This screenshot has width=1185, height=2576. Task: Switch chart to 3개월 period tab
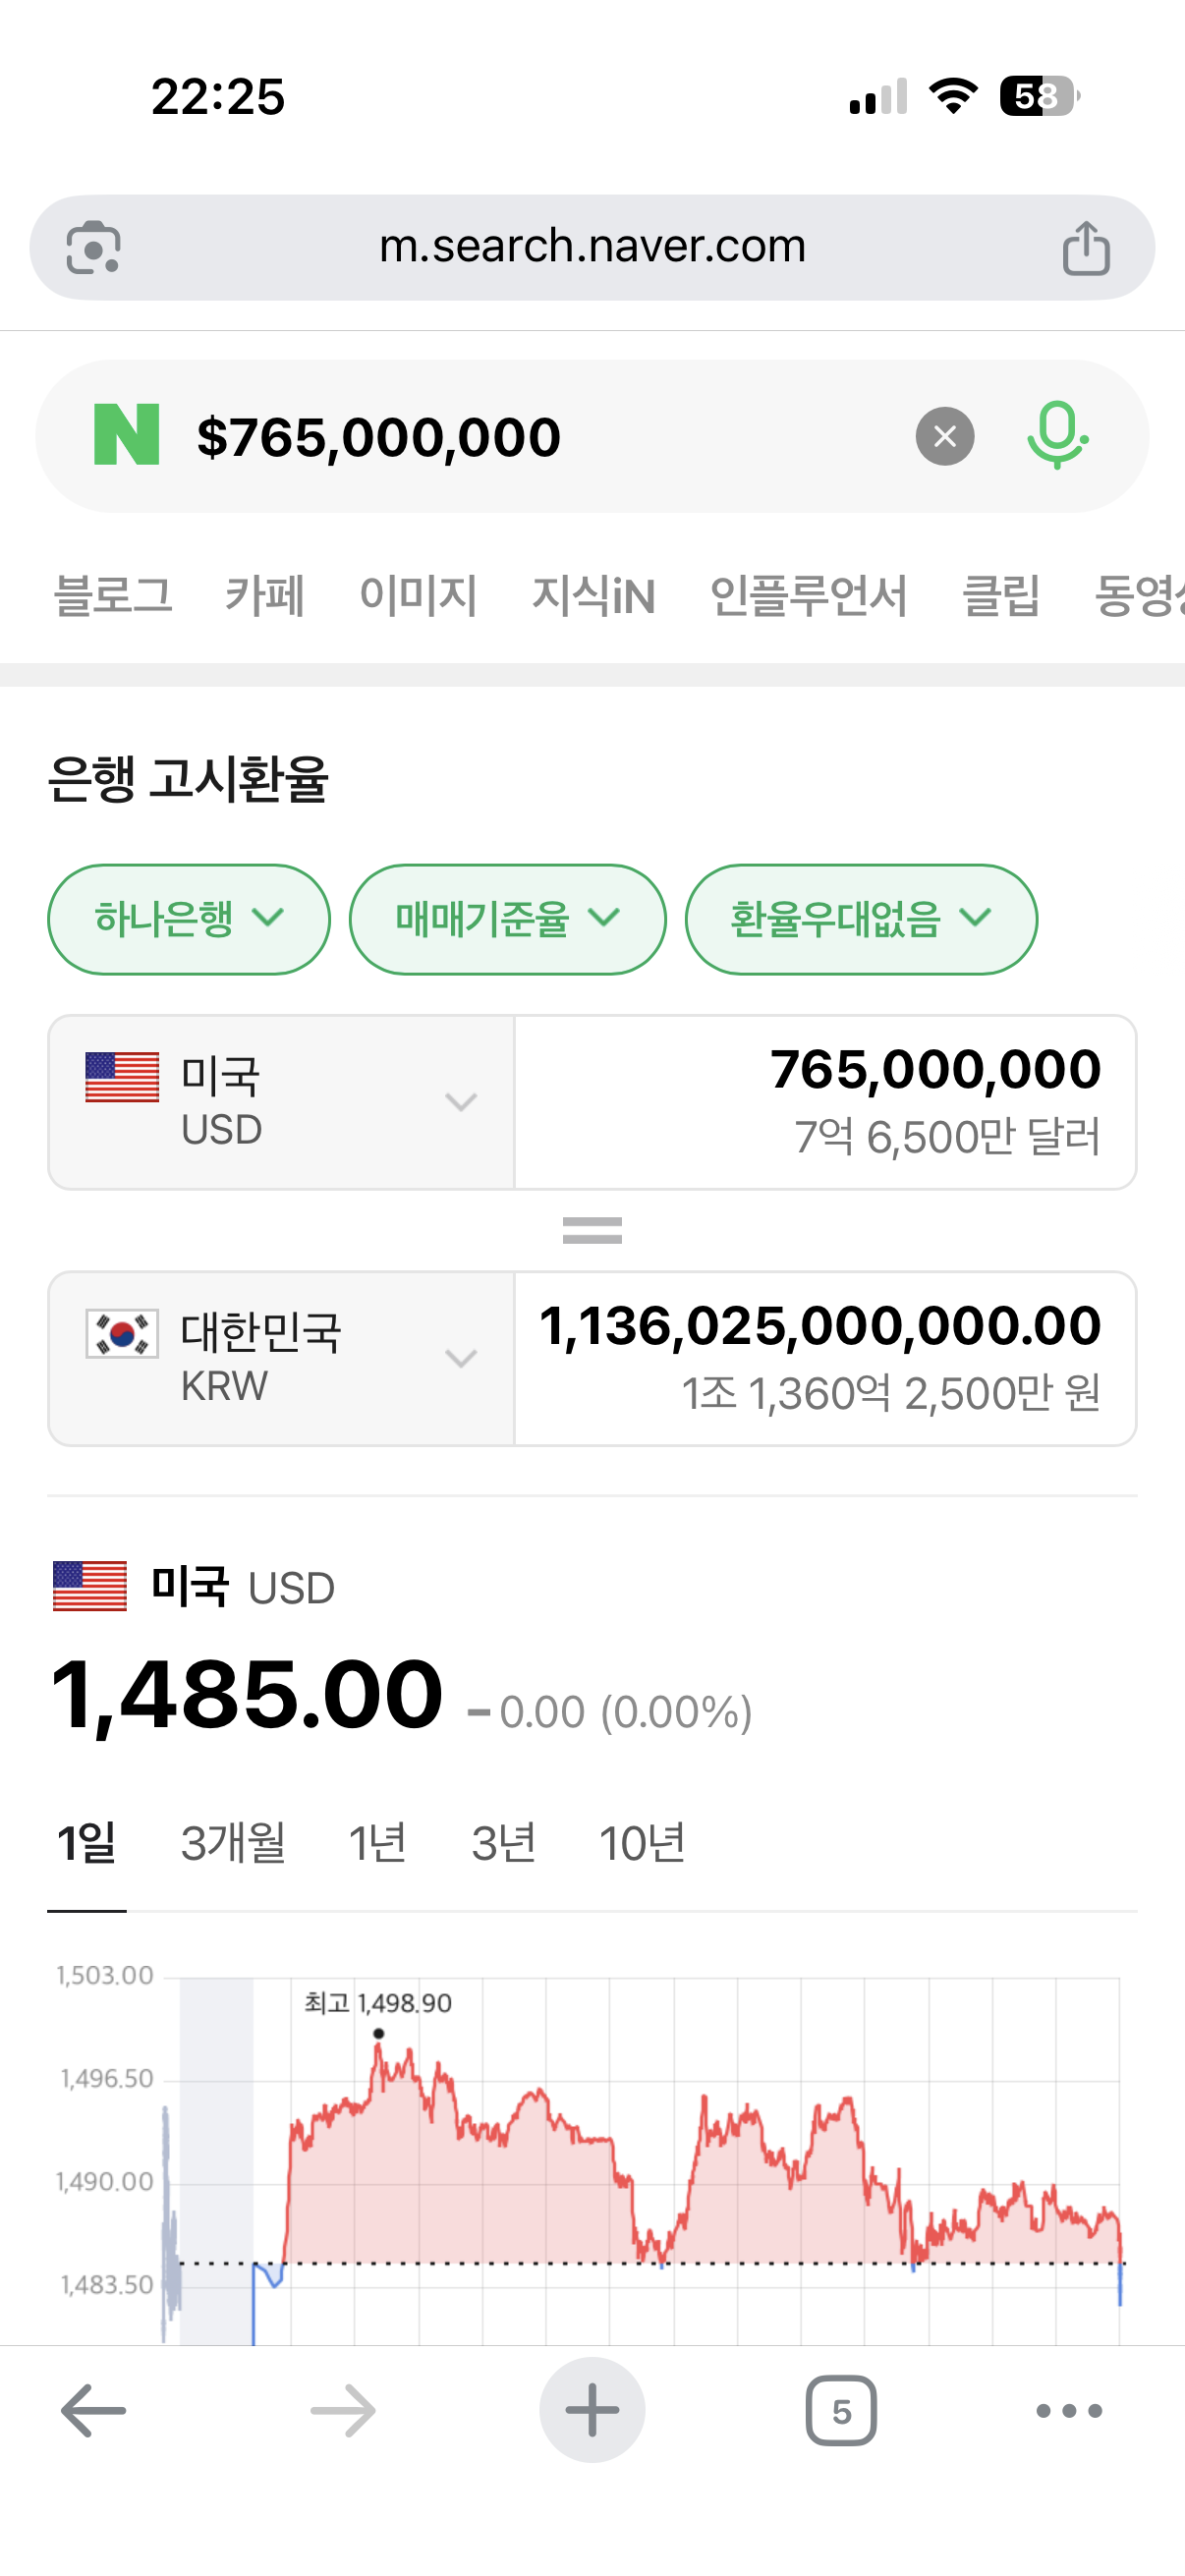[x=233, y=1843]
